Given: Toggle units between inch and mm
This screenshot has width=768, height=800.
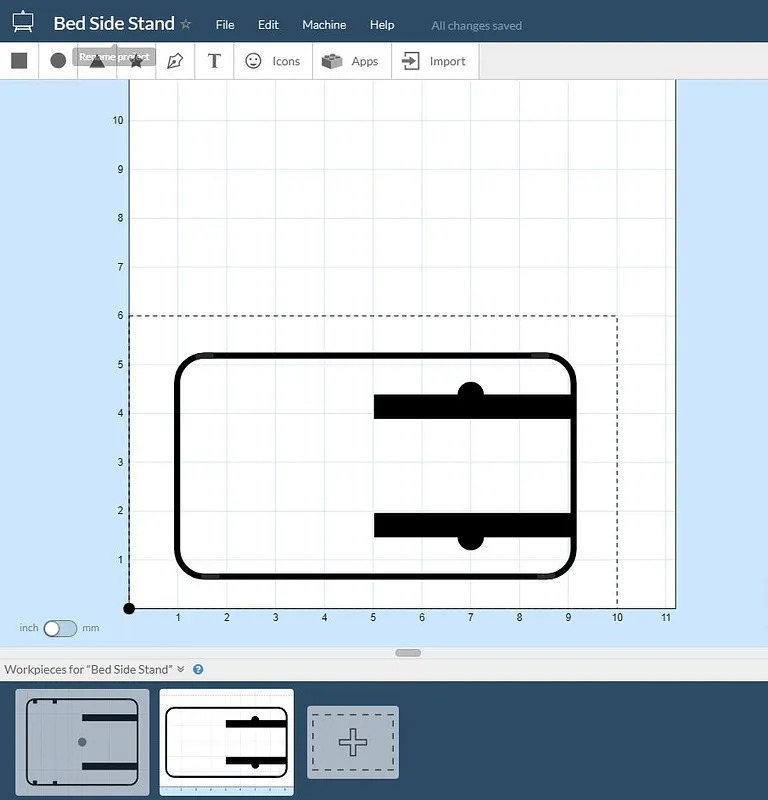Looking at the screenshot, I should point(59,628).
